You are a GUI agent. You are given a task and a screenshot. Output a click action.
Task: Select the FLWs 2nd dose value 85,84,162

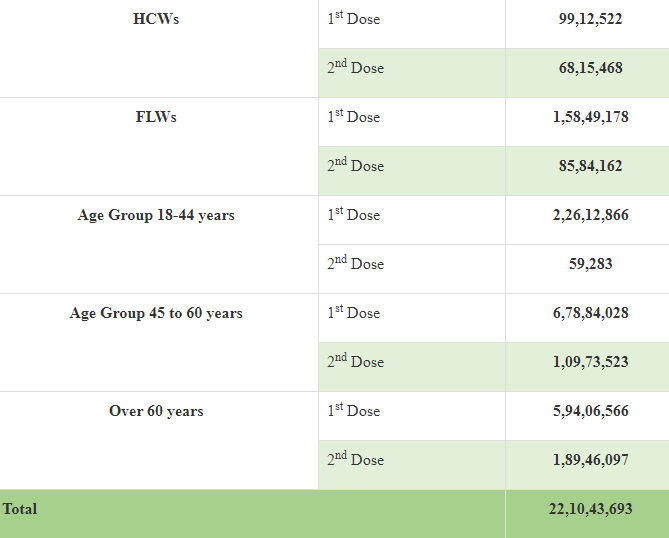point(590,166)
